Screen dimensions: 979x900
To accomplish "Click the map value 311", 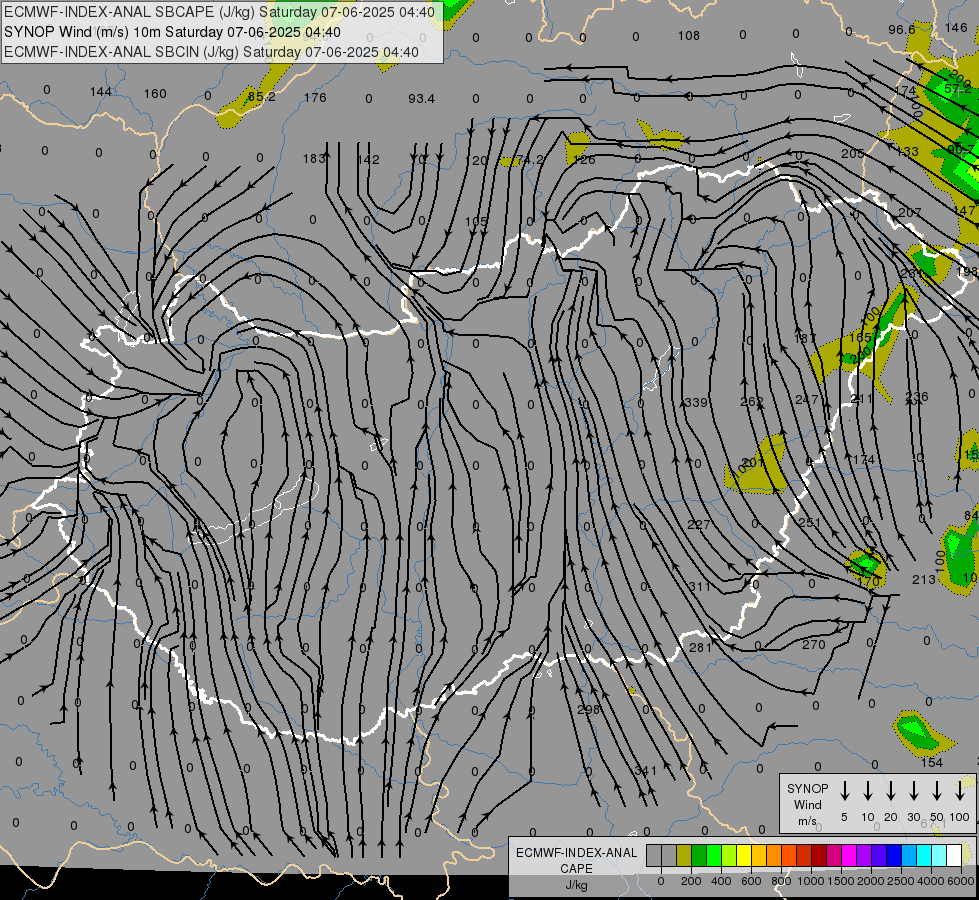I will pos(700,586).
